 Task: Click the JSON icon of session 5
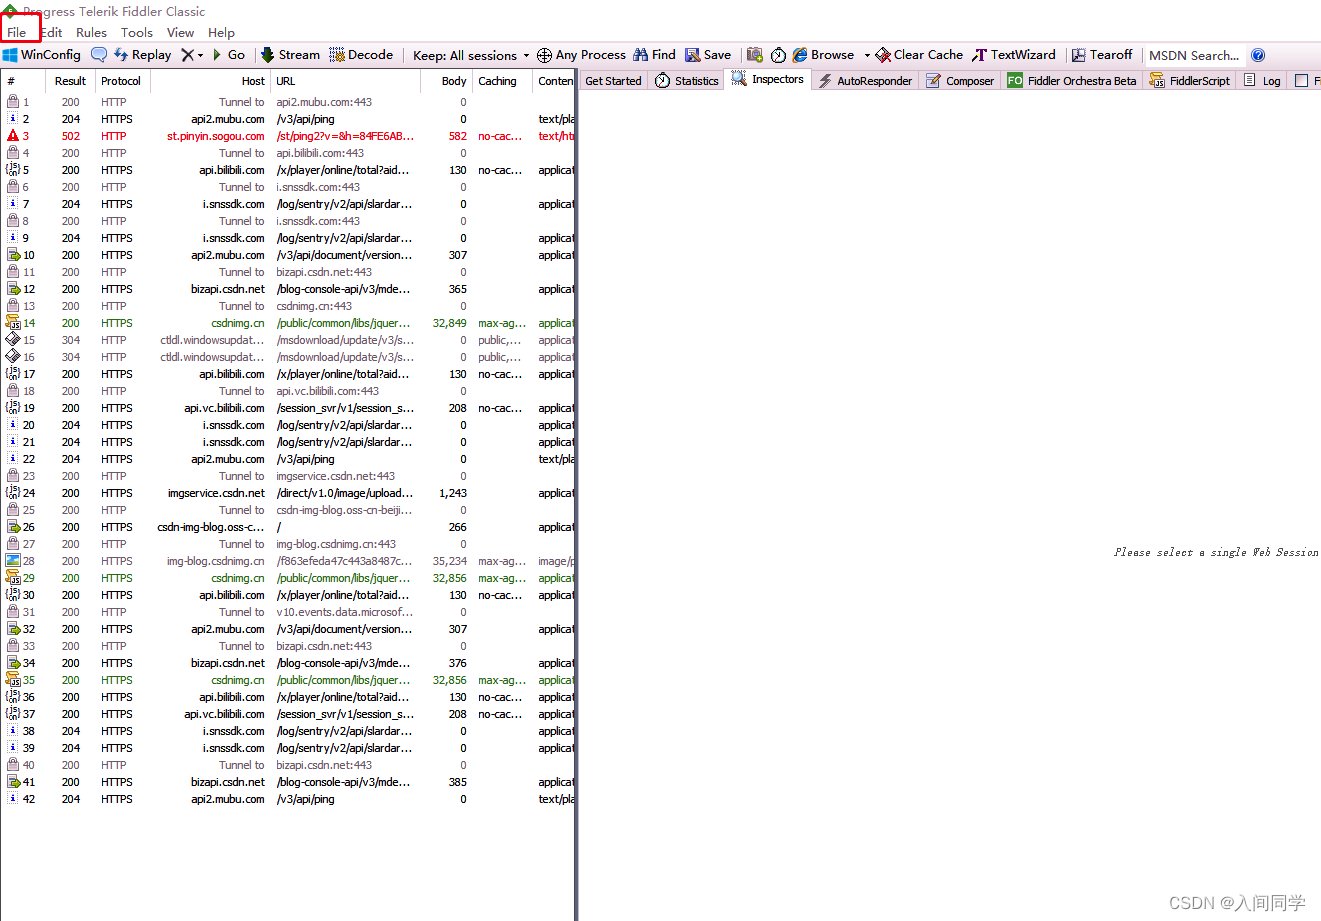[x=13, y=169]
